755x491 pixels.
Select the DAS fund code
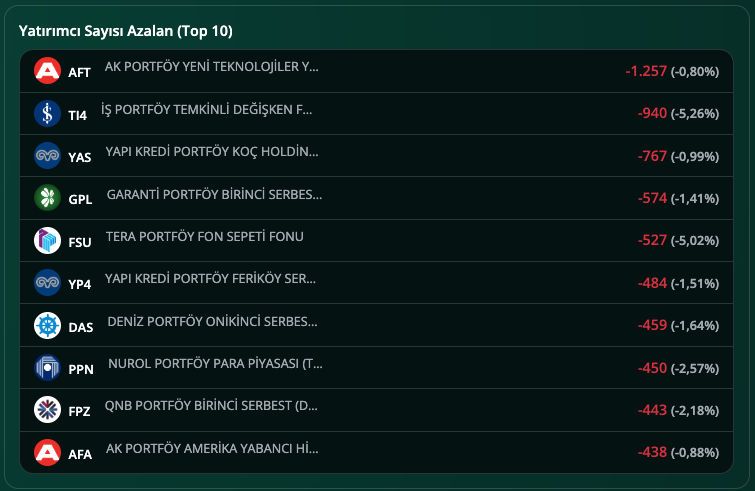pos(80,328)
